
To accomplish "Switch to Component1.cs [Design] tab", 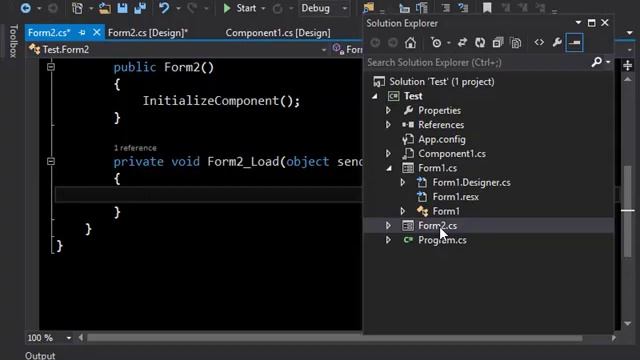I will 278,33.
